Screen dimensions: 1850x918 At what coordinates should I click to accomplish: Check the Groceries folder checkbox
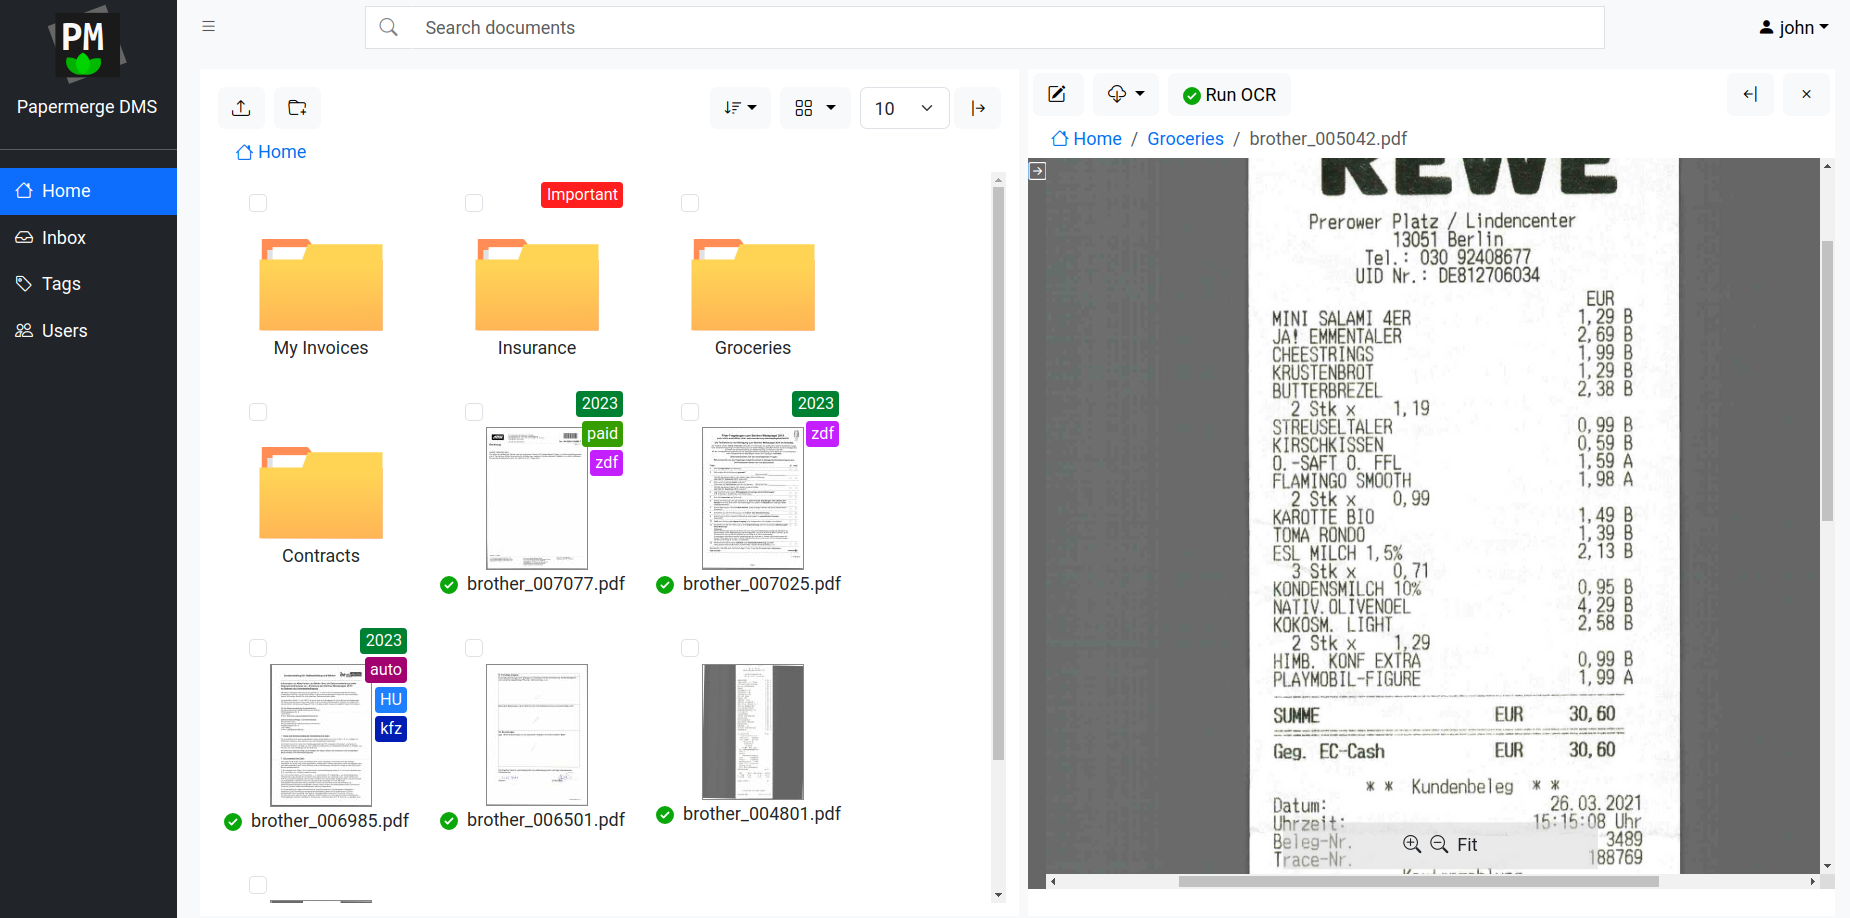point(690,203)
